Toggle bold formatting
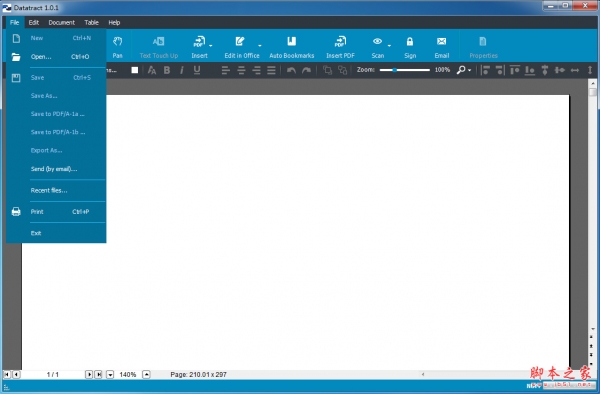Screen dimensions: 600x394 (167, 70)
